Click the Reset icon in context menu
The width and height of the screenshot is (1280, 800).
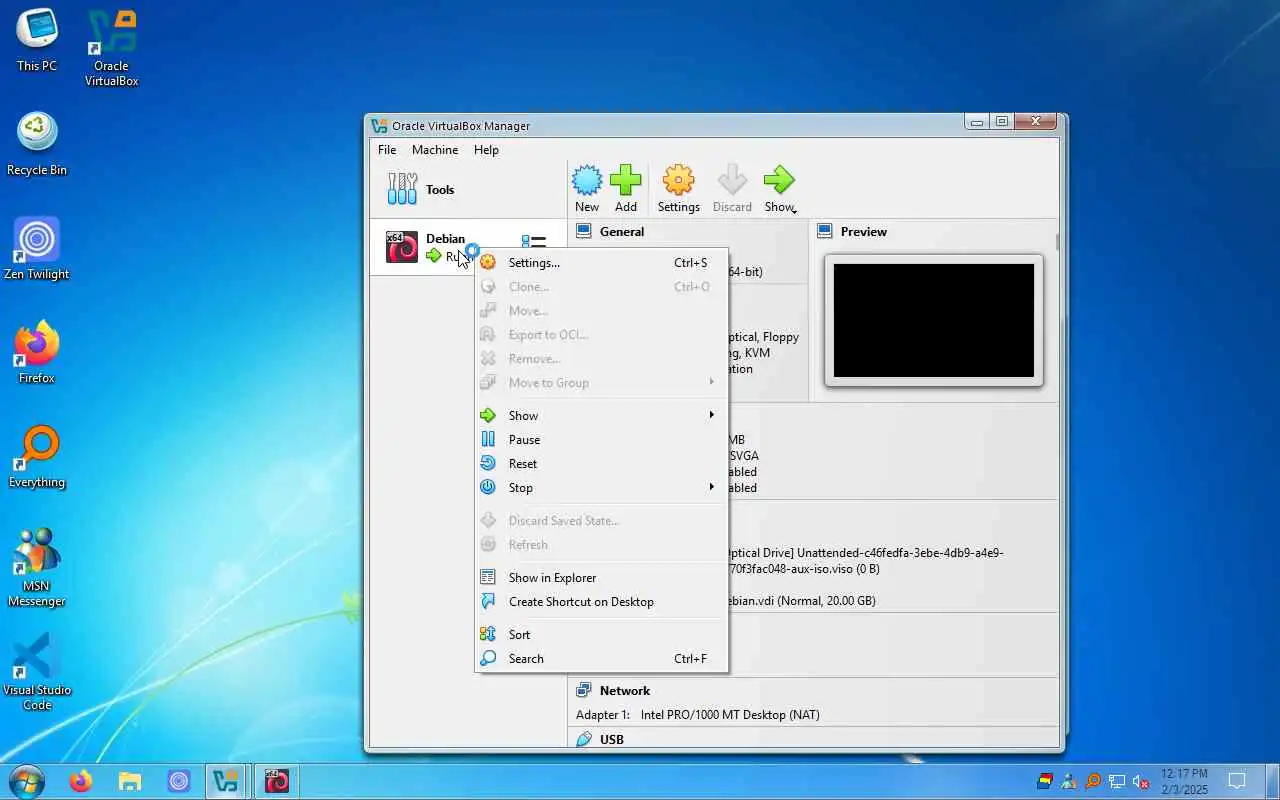[x=488, y=463]
